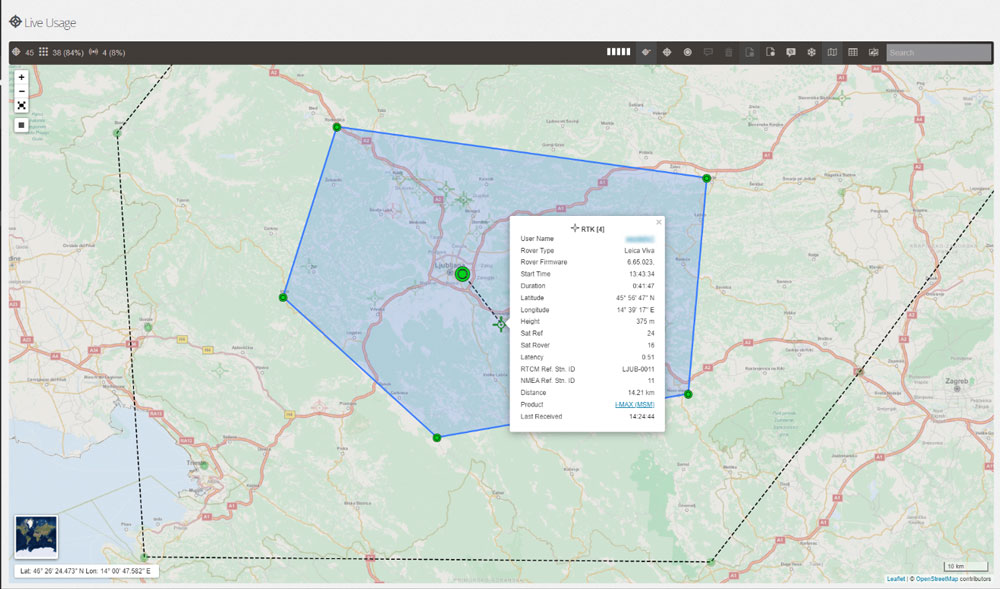Open the table grid view icon
This screenshot has width=1000, height=589.
click(853, 52)
